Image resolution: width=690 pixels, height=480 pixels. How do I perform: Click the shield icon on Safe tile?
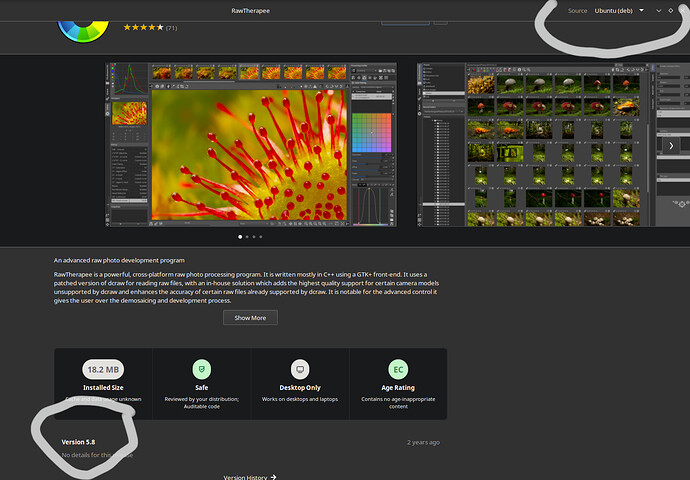202,369
